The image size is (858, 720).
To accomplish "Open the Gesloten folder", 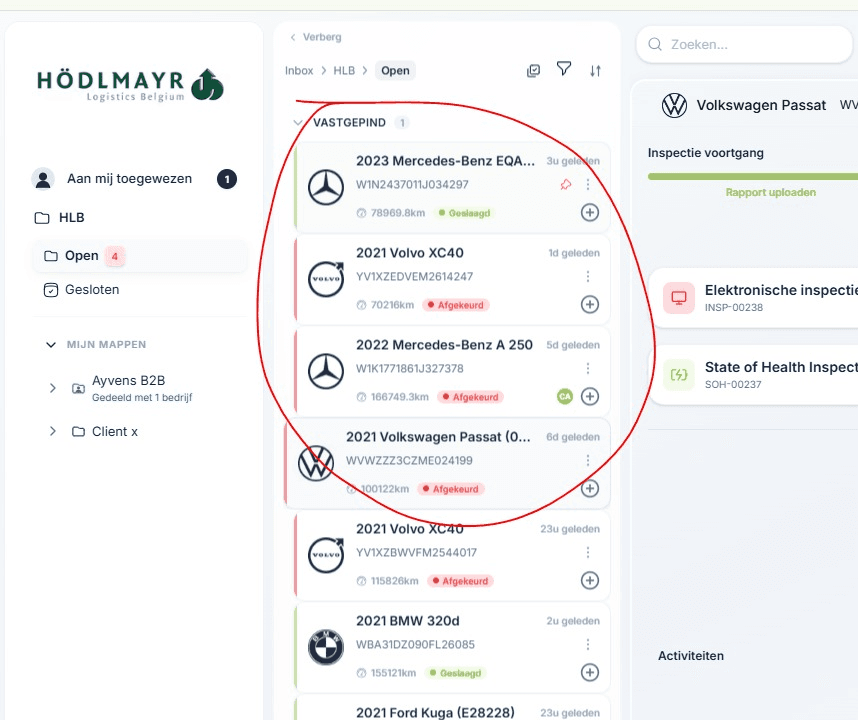I will pos(92,290).
